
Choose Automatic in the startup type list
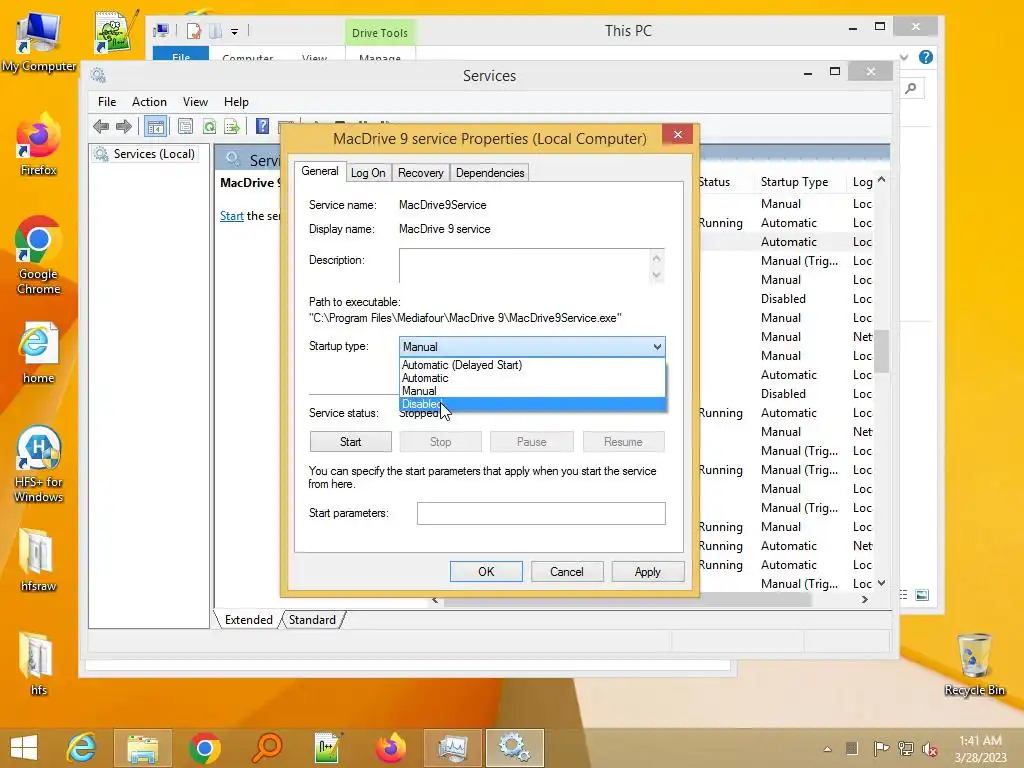coord(532,378)
